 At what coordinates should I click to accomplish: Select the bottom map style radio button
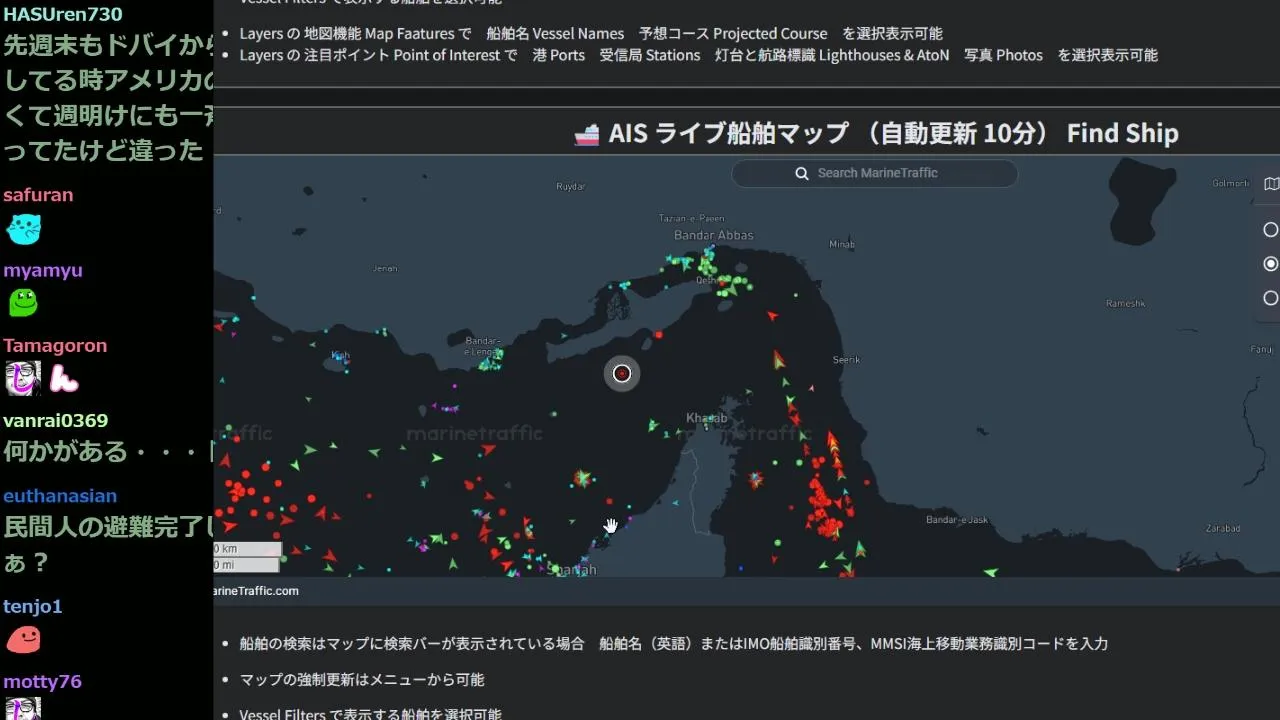[1271, 298]
